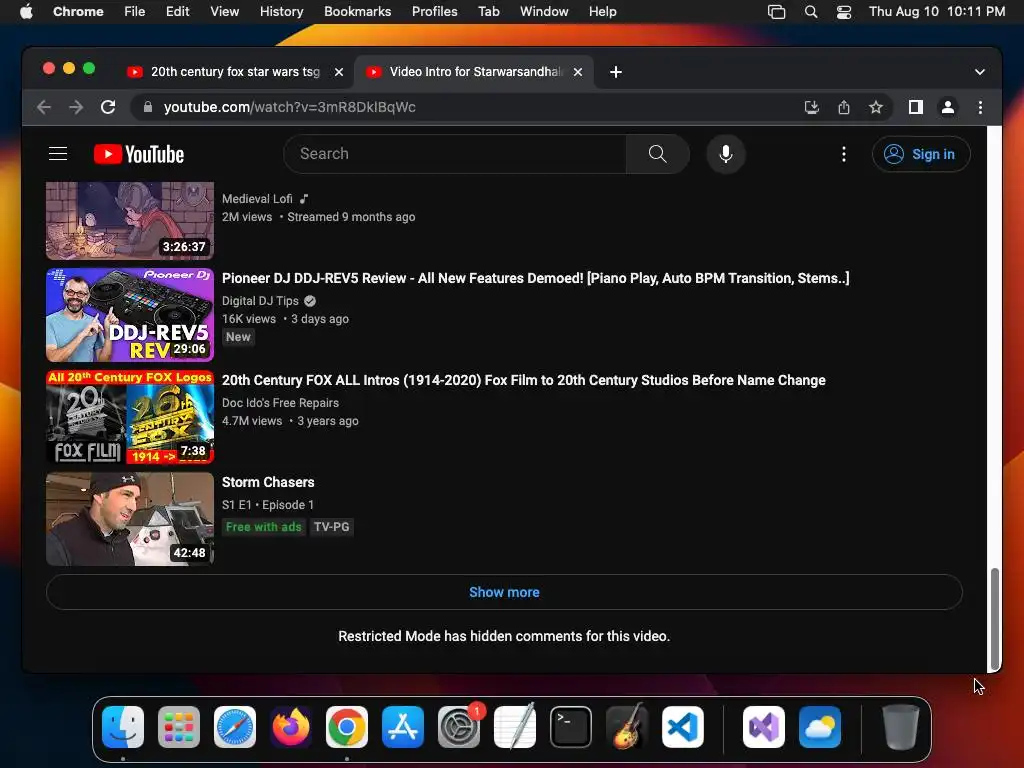
Task: Visit Doc Ido's Free Repairs channel
Action: (x=280, y=403)
